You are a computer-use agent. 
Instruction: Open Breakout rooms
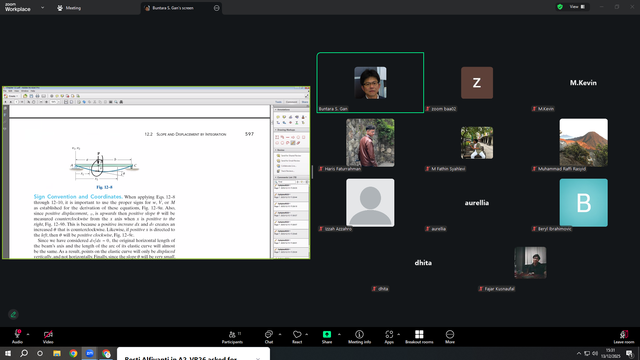click(419, 337)
